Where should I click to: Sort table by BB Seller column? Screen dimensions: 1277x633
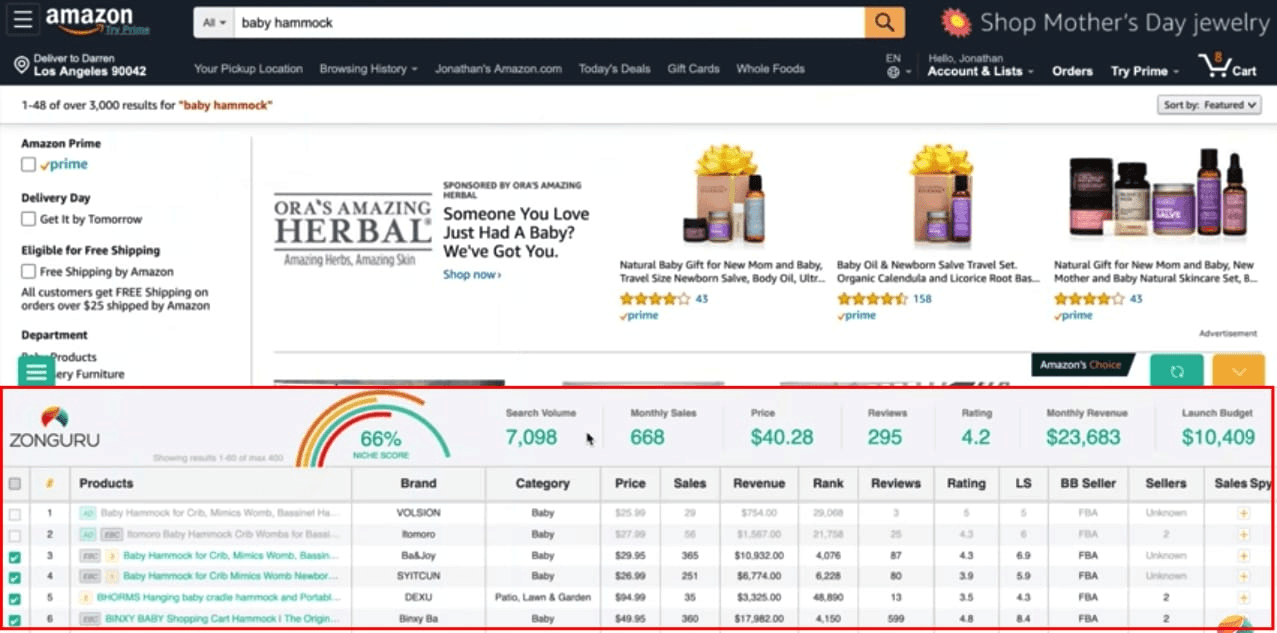click(x=1088, y=483)
